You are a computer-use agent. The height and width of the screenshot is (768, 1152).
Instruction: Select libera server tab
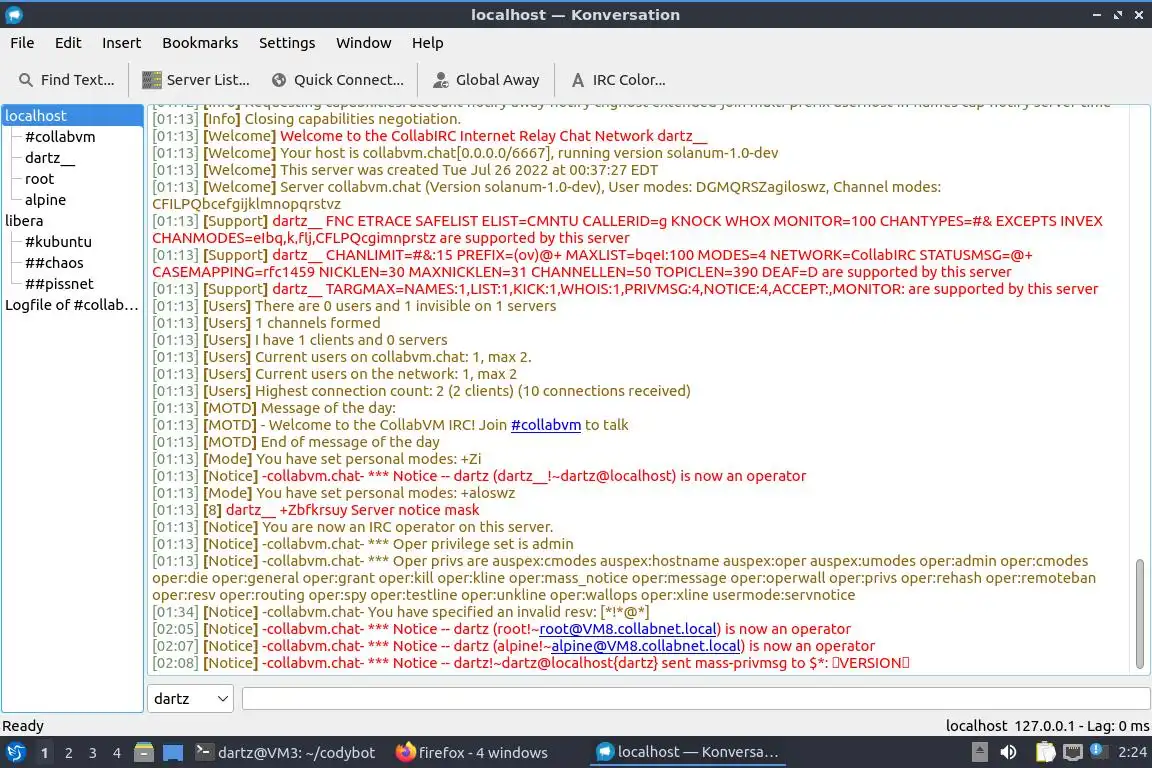click(24, 220)
